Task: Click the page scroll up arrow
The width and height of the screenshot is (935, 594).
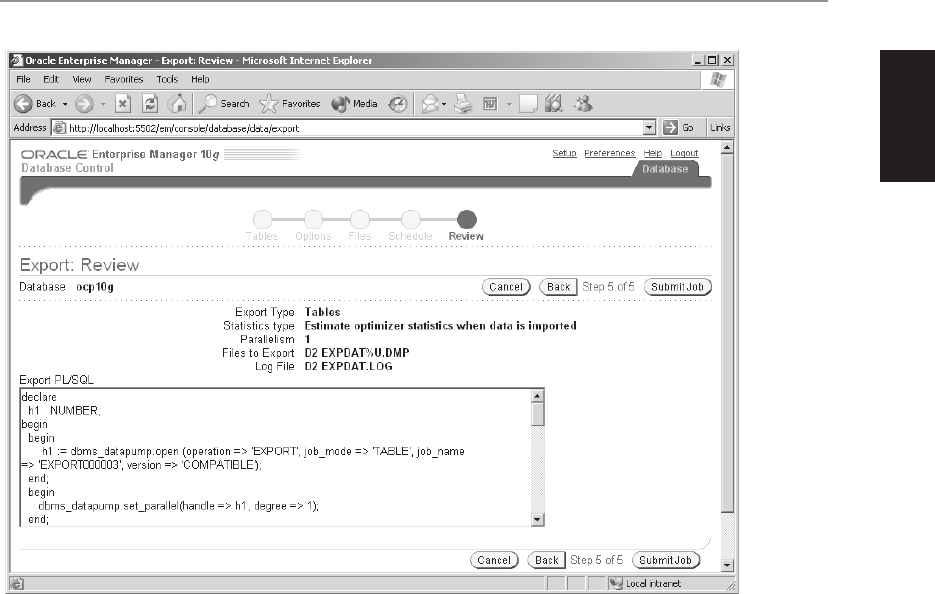Action: click(727, 147)
